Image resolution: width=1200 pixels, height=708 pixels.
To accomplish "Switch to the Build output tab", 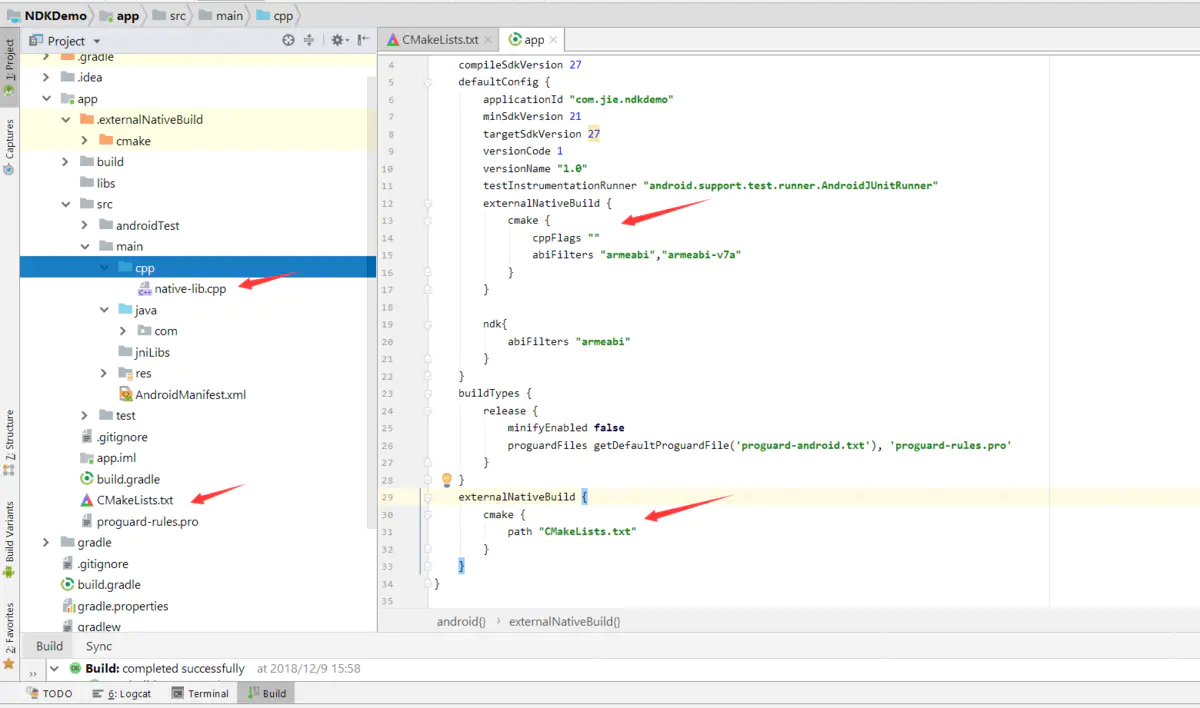I will coord(50,646).
